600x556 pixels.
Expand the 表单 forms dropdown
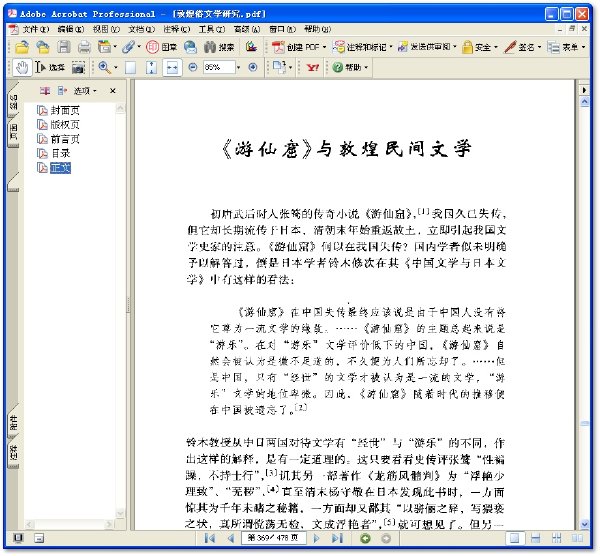(x=583, y=47)
